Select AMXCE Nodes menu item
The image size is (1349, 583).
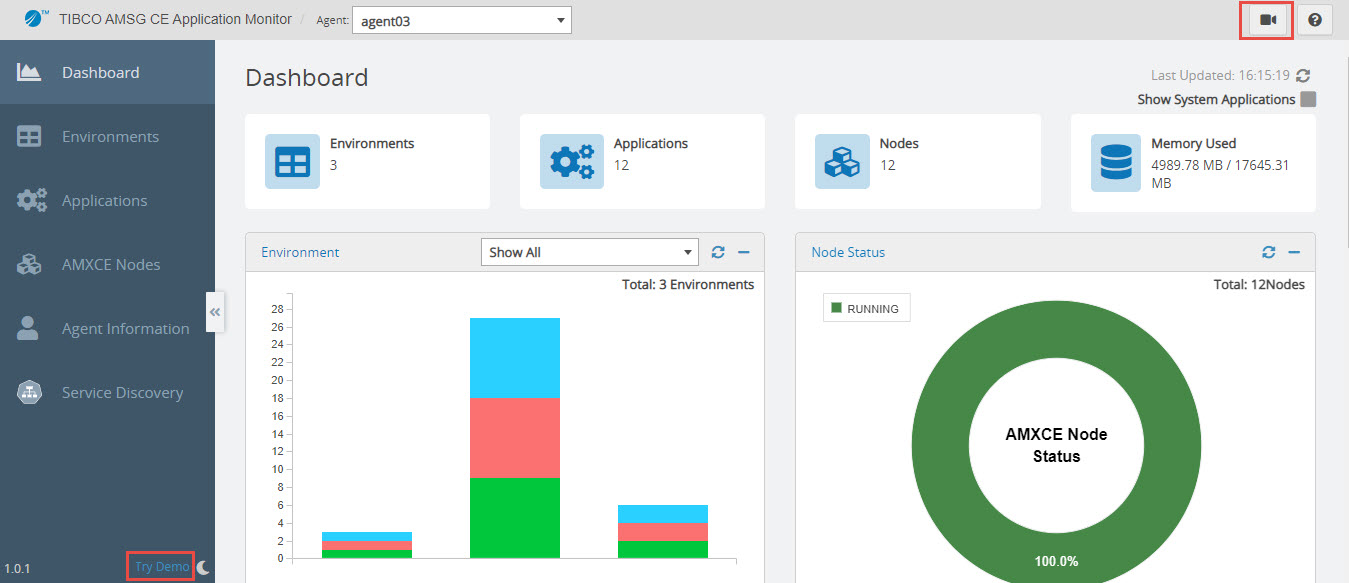point(107,264)
